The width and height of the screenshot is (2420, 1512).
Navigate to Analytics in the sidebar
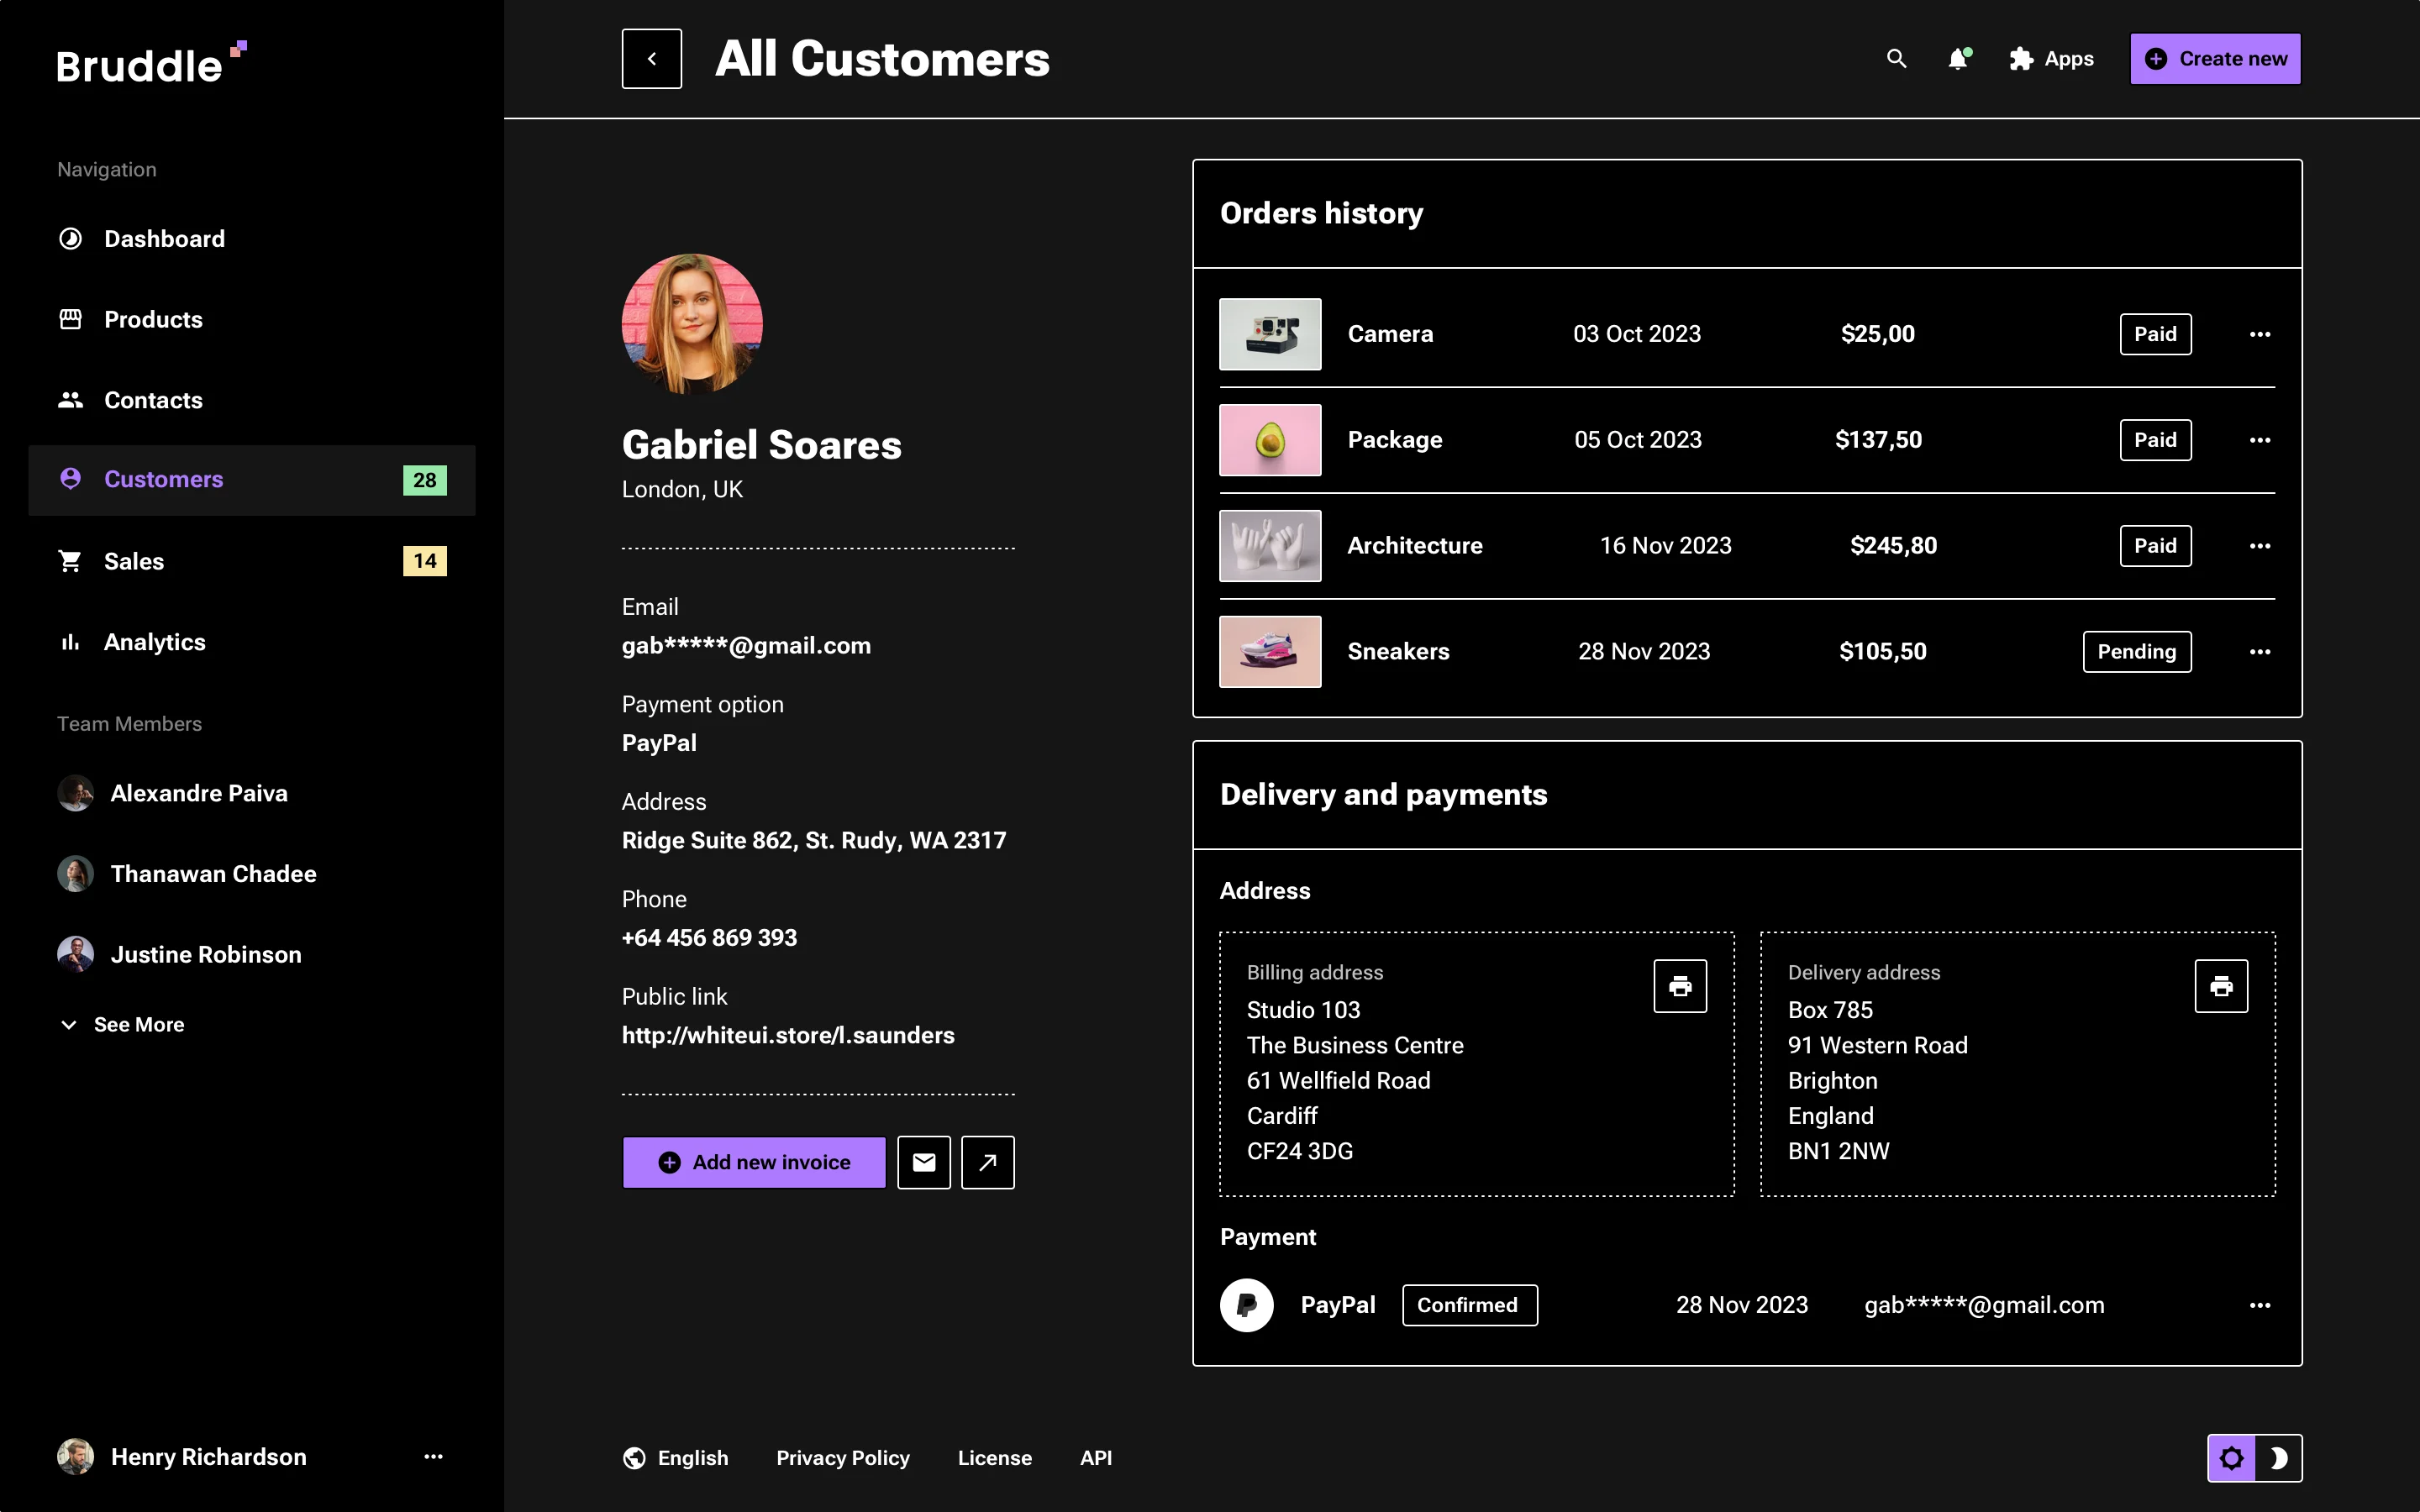[154, 641]
